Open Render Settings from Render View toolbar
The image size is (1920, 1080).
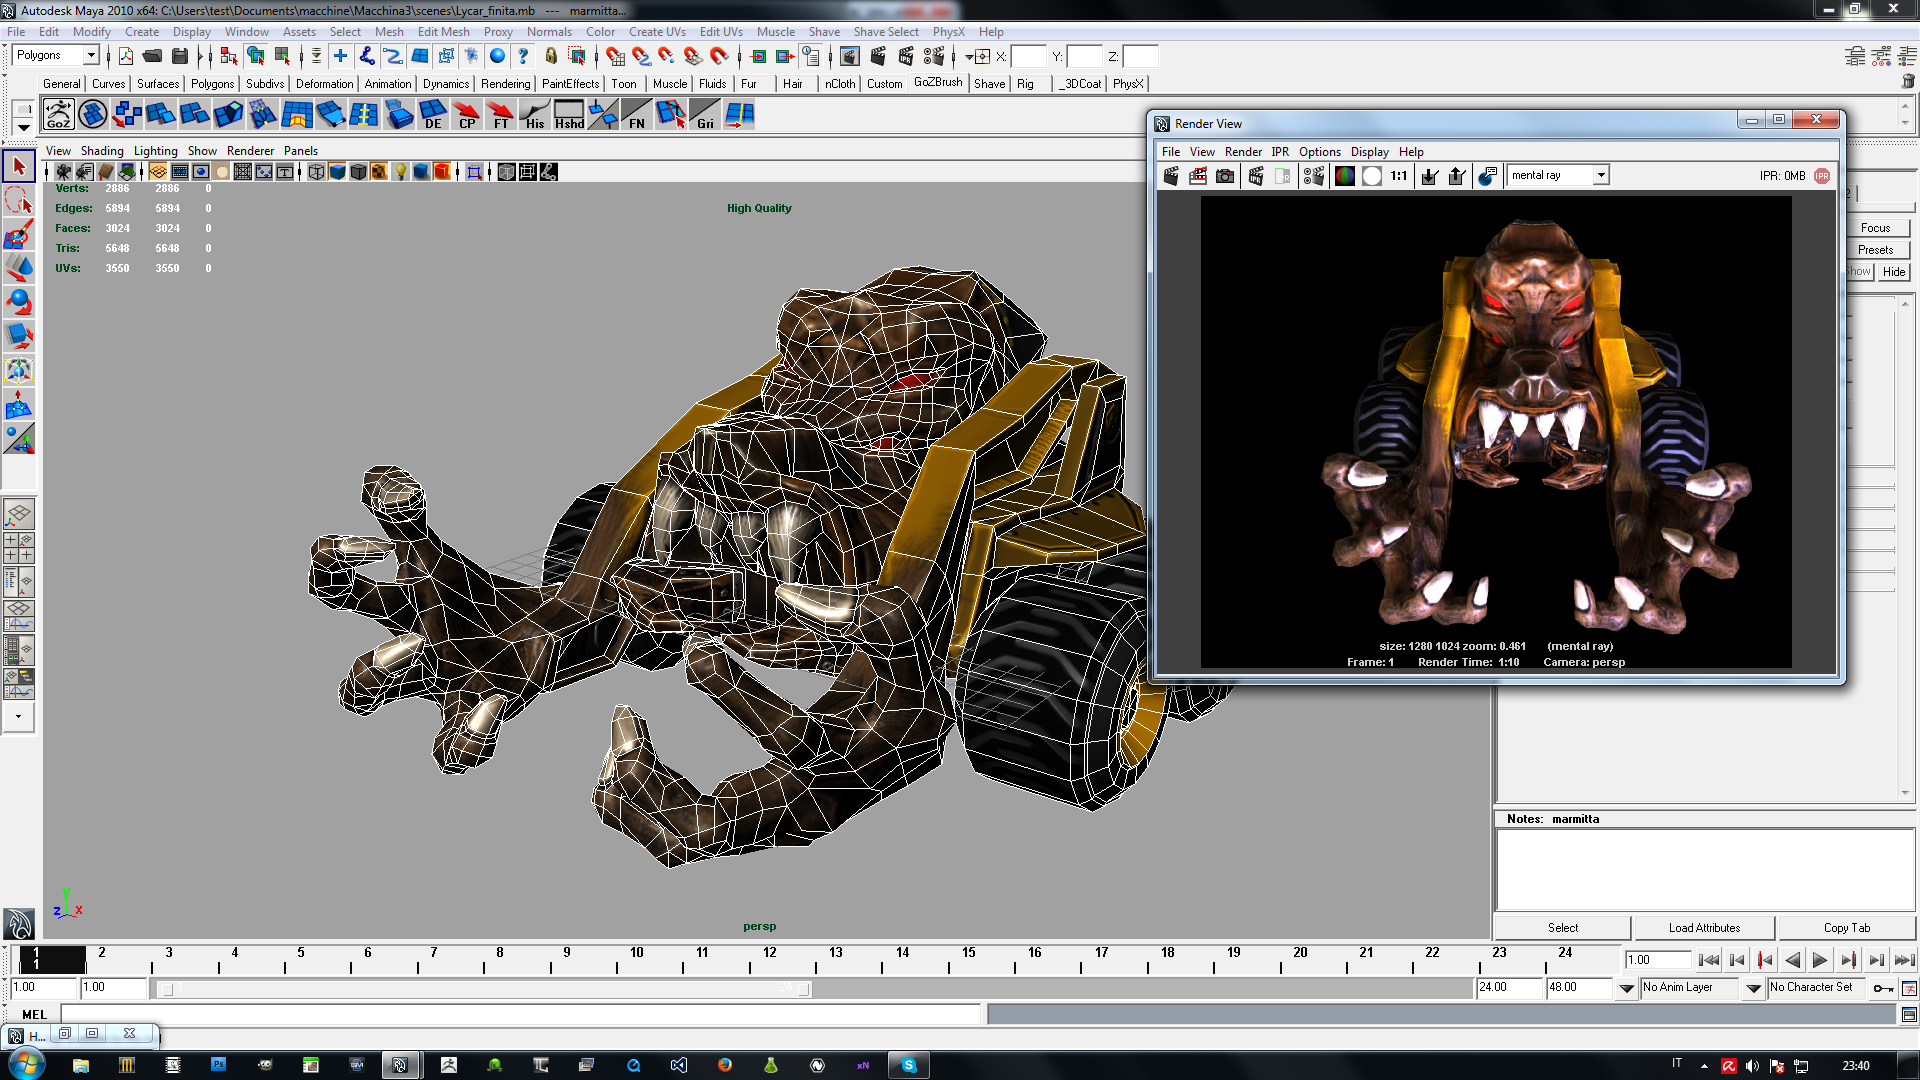[x=1313, y=176]
